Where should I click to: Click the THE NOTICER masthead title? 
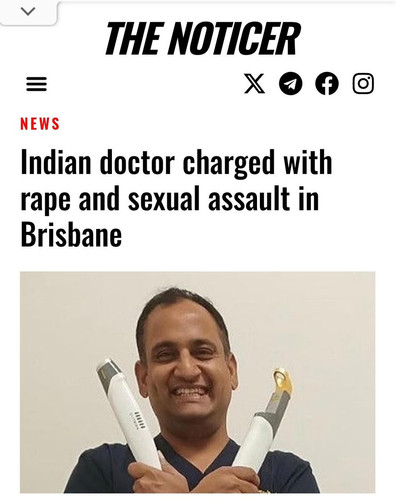point(202,38)
